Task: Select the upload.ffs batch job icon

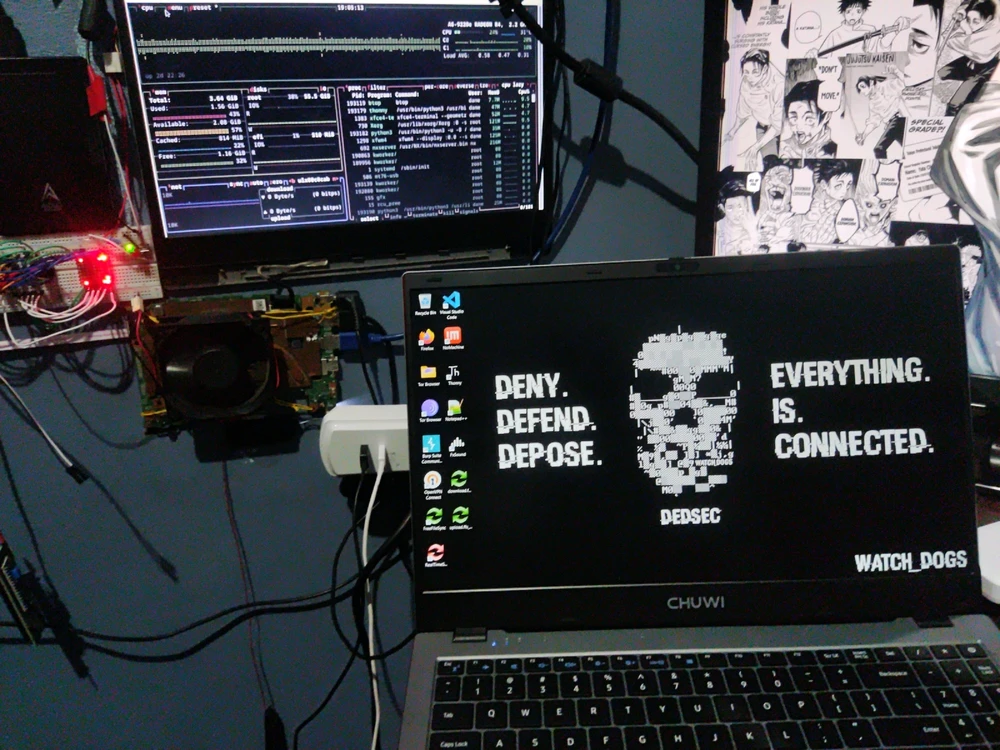Action: [460, 518]
